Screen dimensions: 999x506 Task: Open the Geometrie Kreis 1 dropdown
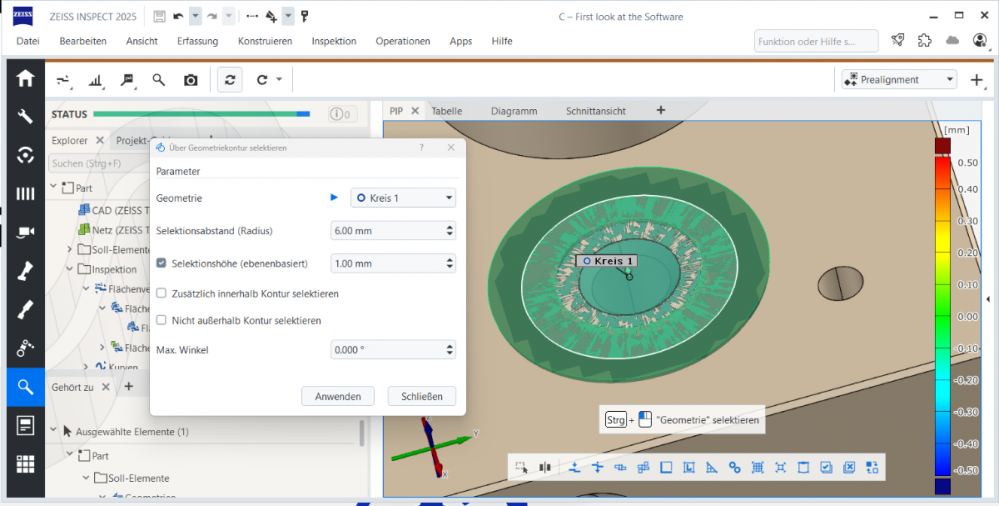click(403, 198)
